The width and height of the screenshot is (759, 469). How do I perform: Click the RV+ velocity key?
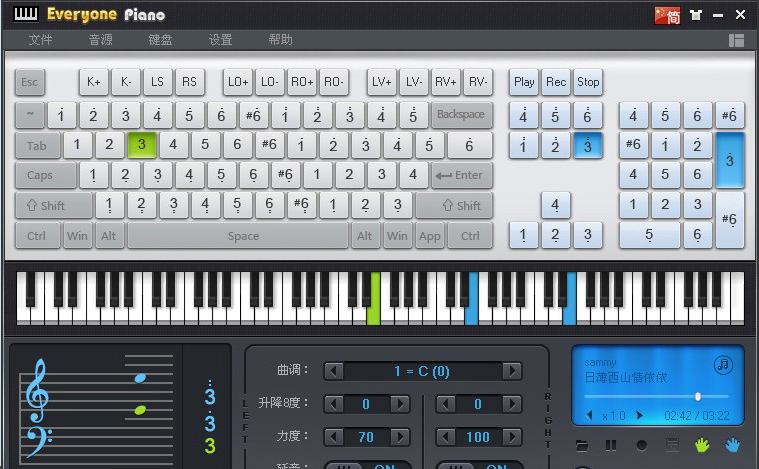(x=445, y=82)
